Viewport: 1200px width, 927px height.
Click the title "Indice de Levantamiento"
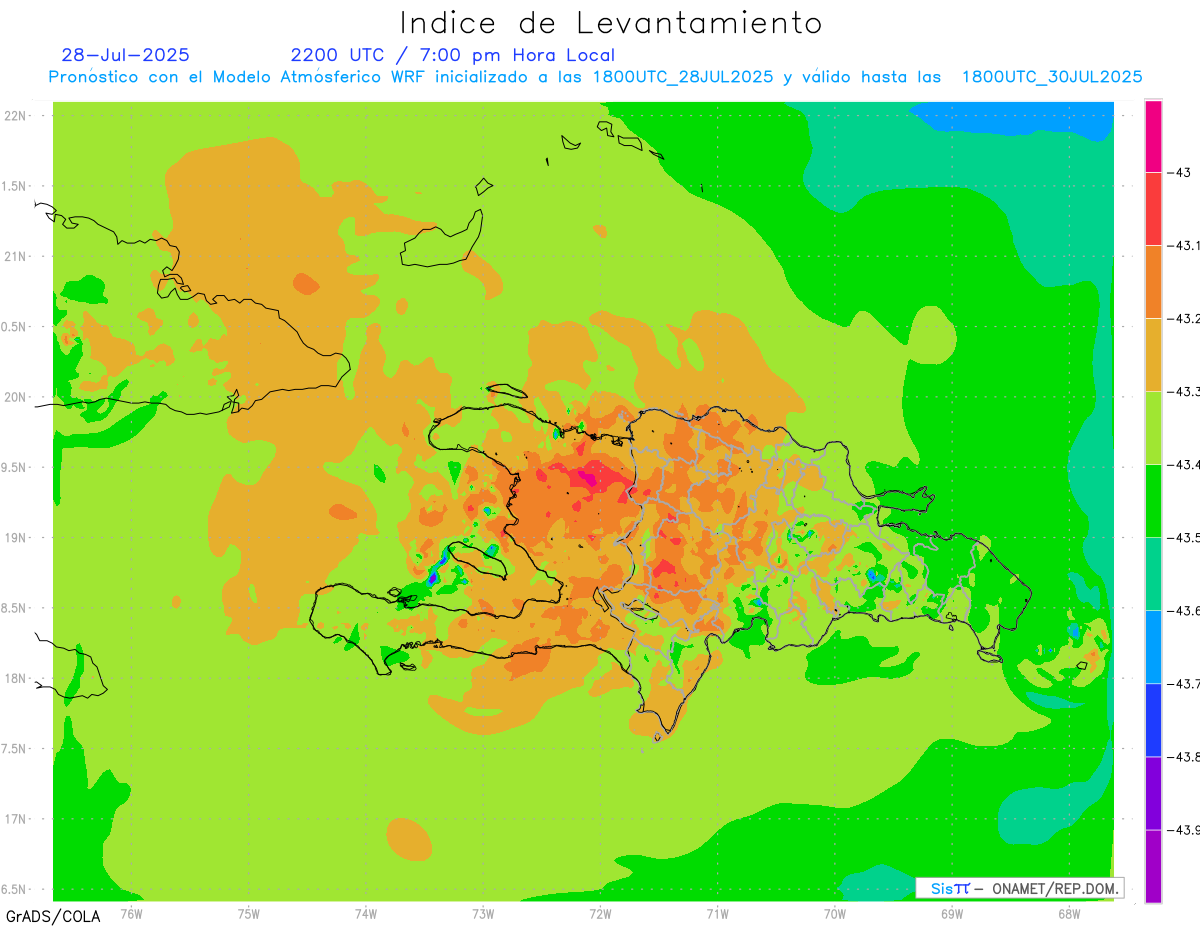coord(611,22)
